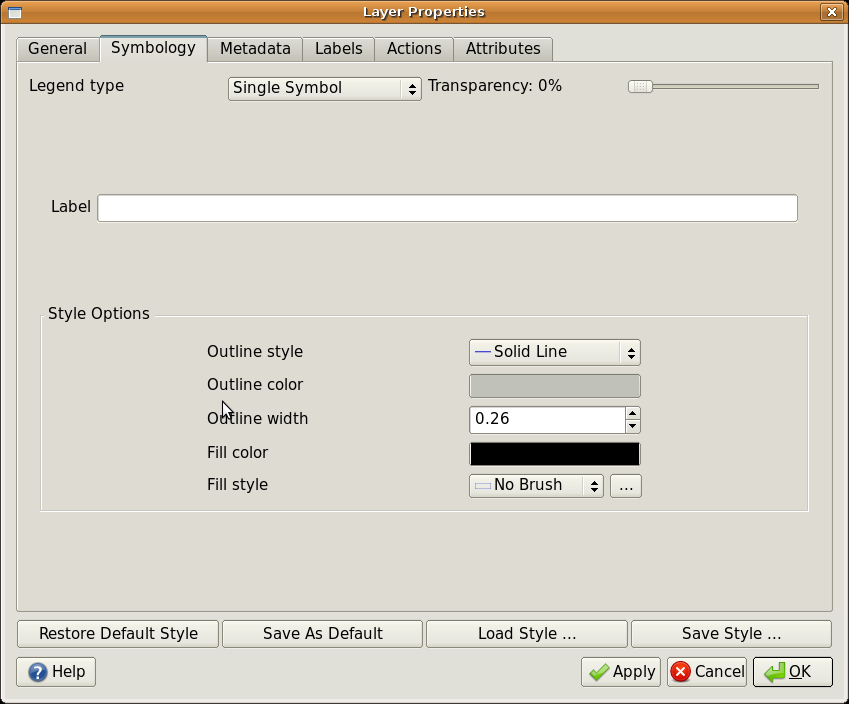Image resolution: width=849 pixels, height=704 pixels.
Task: Open the Attributes tab
Action: (503, 49)
